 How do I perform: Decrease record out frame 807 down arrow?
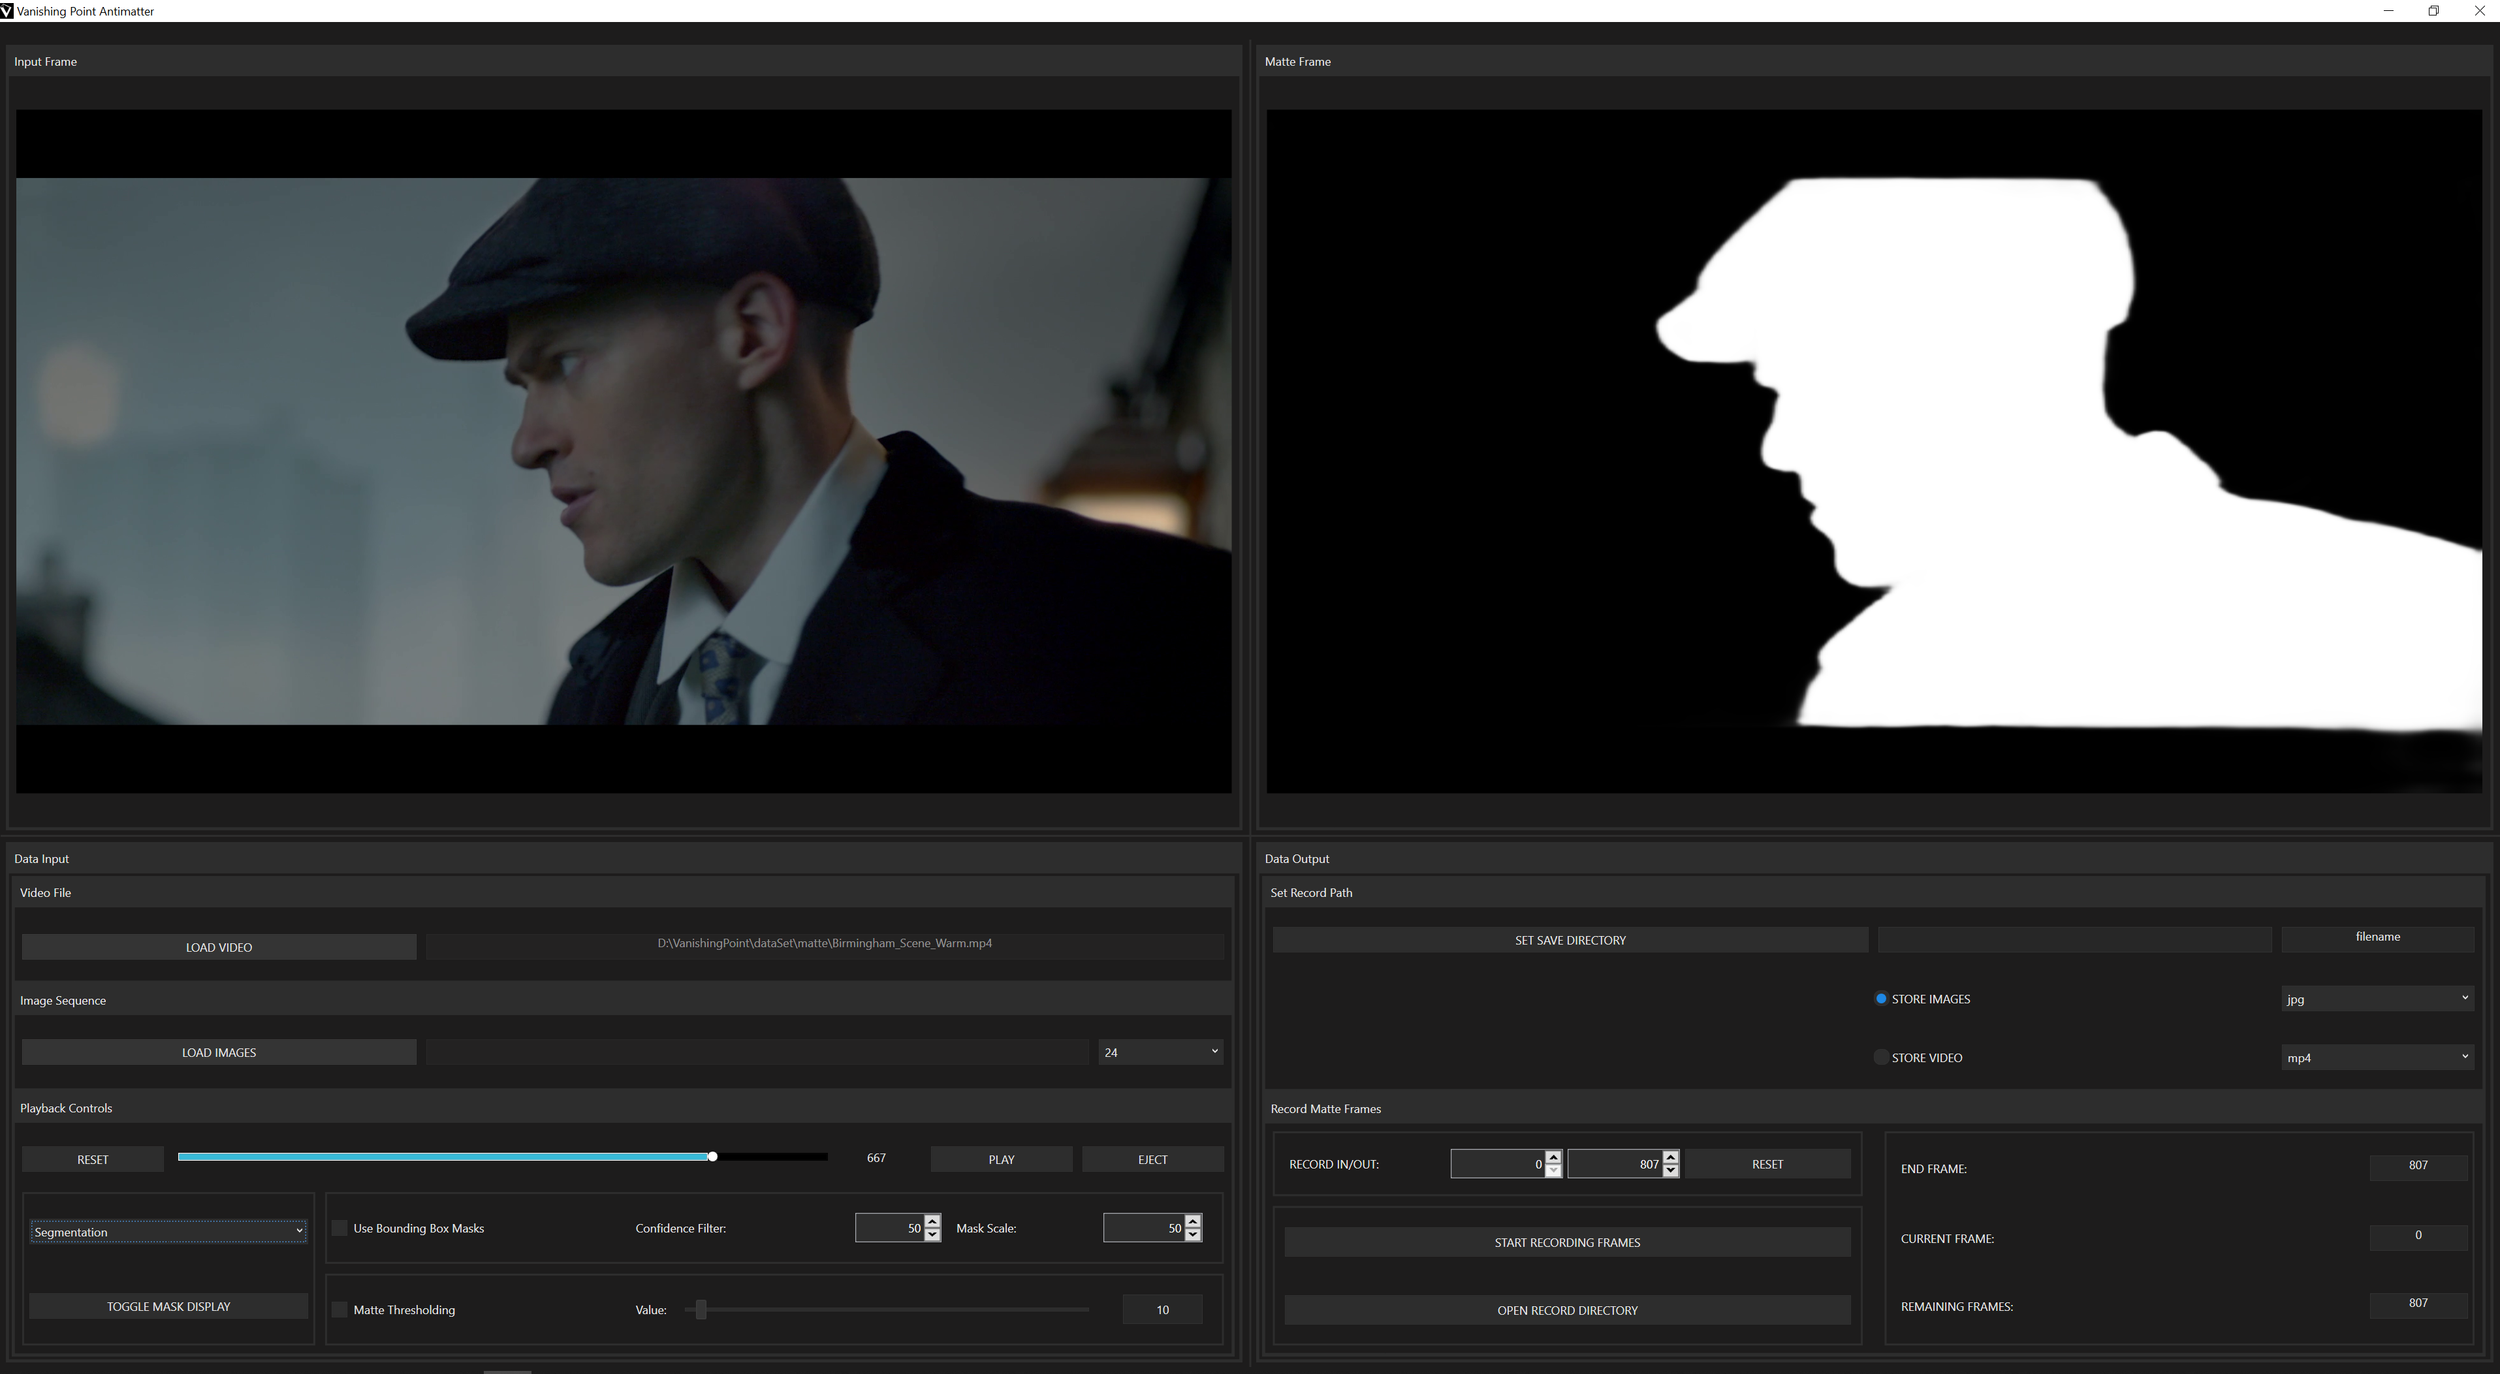[1671, 1171]
